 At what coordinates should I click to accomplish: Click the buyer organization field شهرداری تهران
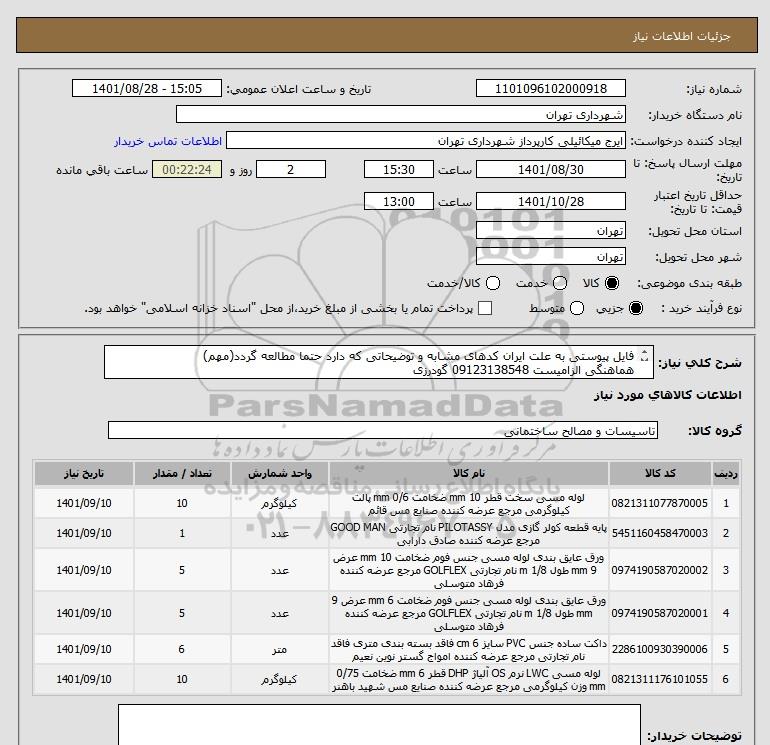[x=401, y=115]
